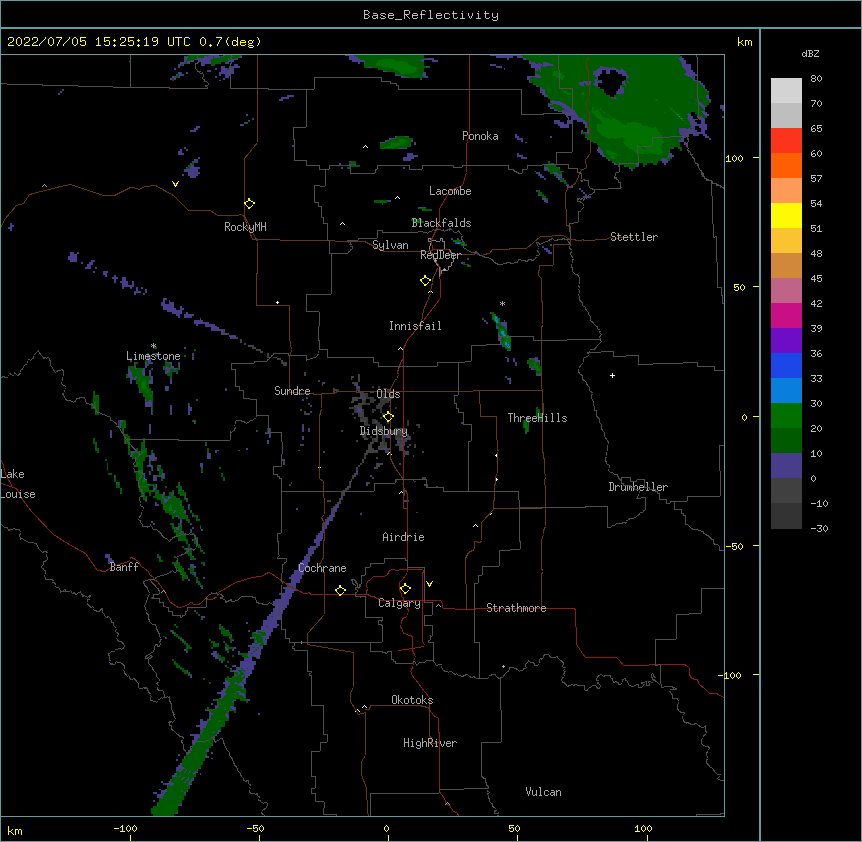Click the RockyMH label
The image size is (862, 842).
245,227
